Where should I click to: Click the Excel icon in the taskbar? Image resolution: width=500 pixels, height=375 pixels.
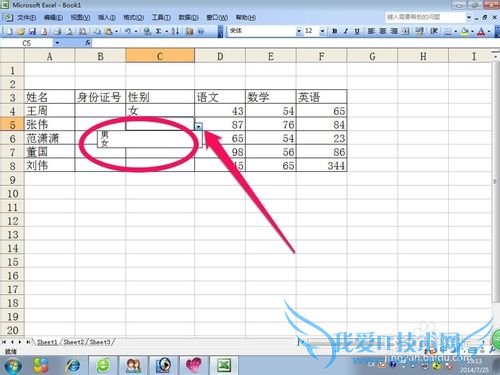click(224, 366)
